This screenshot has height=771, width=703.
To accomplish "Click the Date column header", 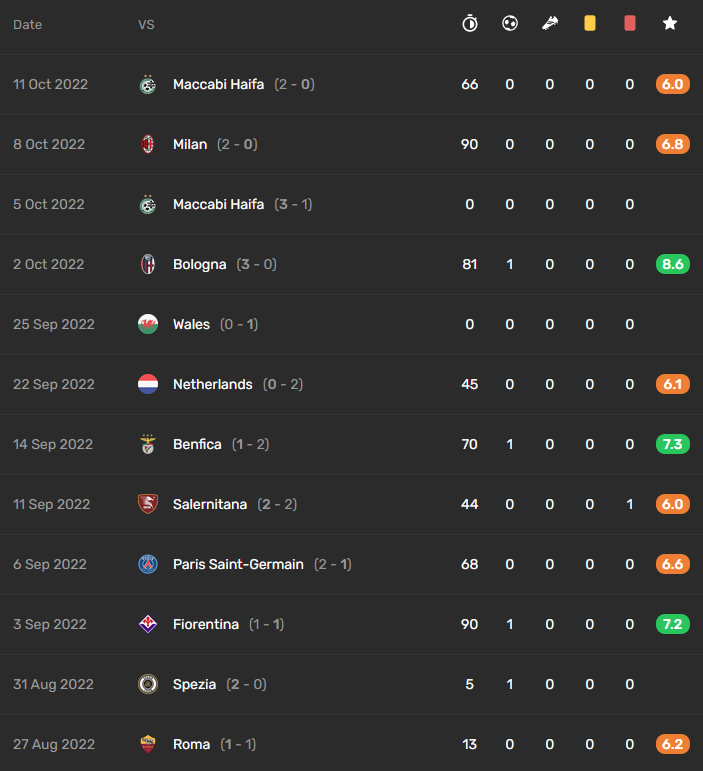I will coord(28,25).
